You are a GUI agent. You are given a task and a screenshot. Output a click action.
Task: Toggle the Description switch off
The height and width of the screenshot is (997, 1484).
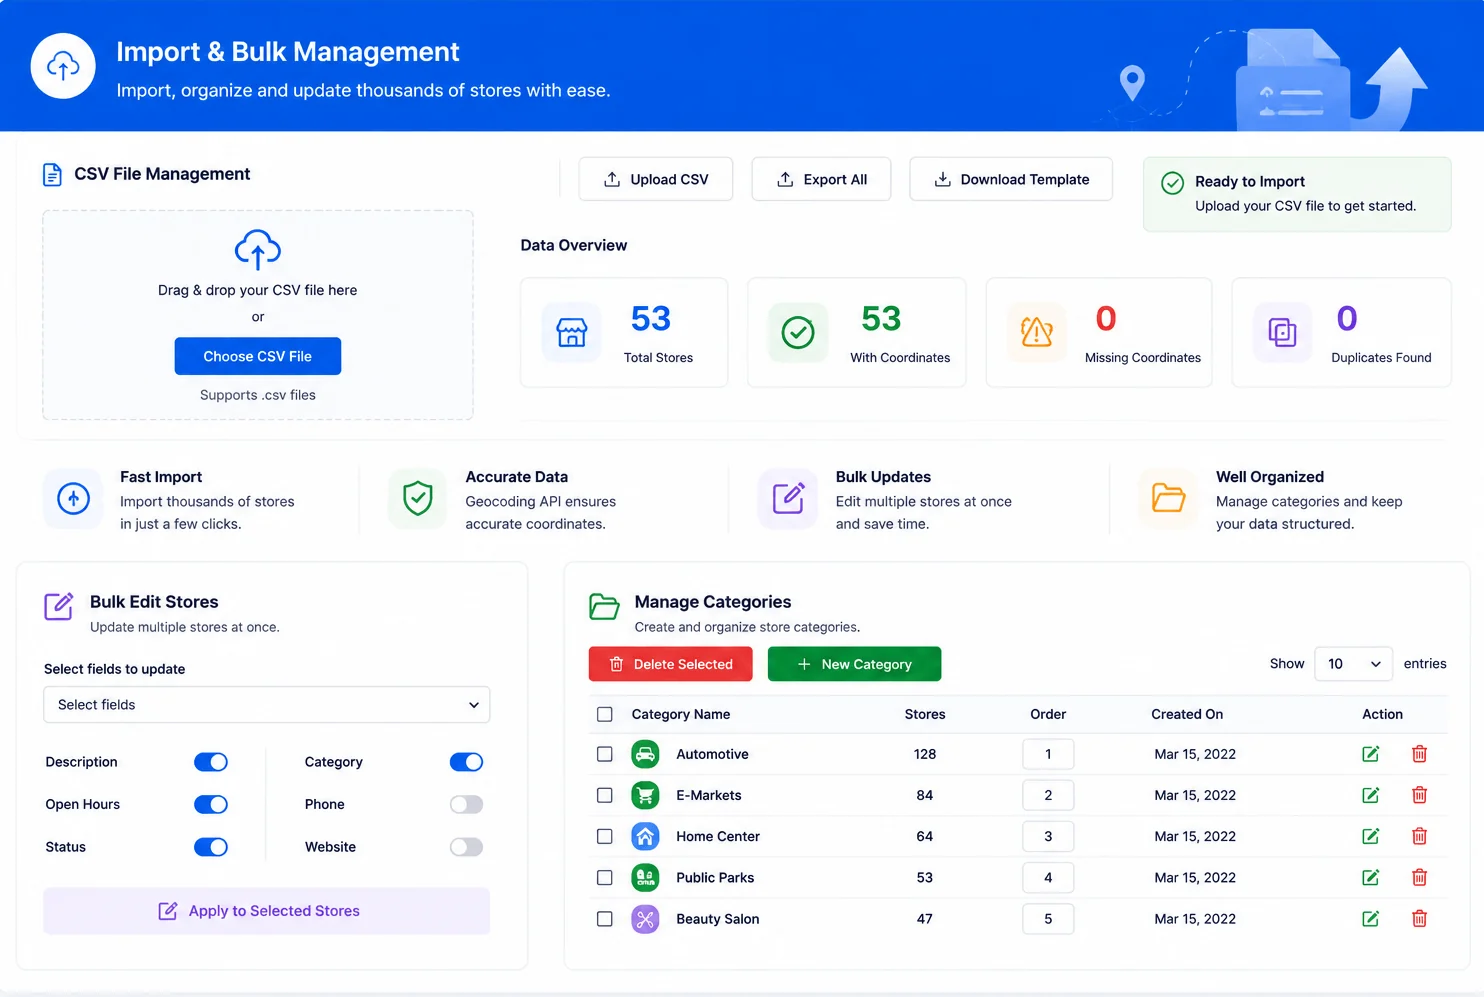point(211,762)
